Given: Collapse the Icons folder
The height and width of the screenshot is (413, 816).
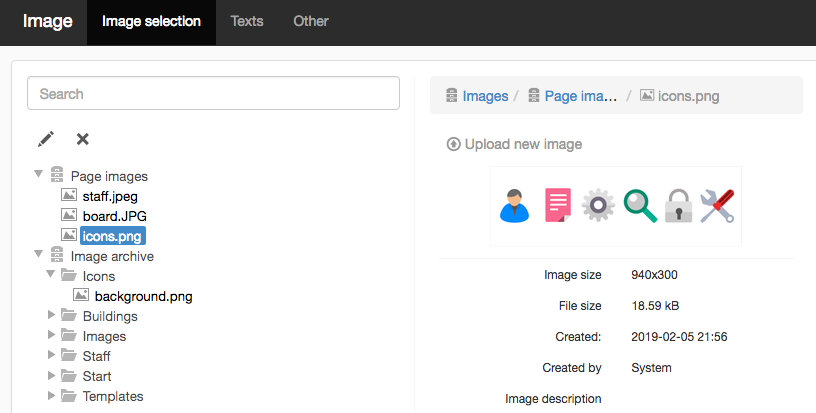Looking at the screenshot, I should point(50,274).
